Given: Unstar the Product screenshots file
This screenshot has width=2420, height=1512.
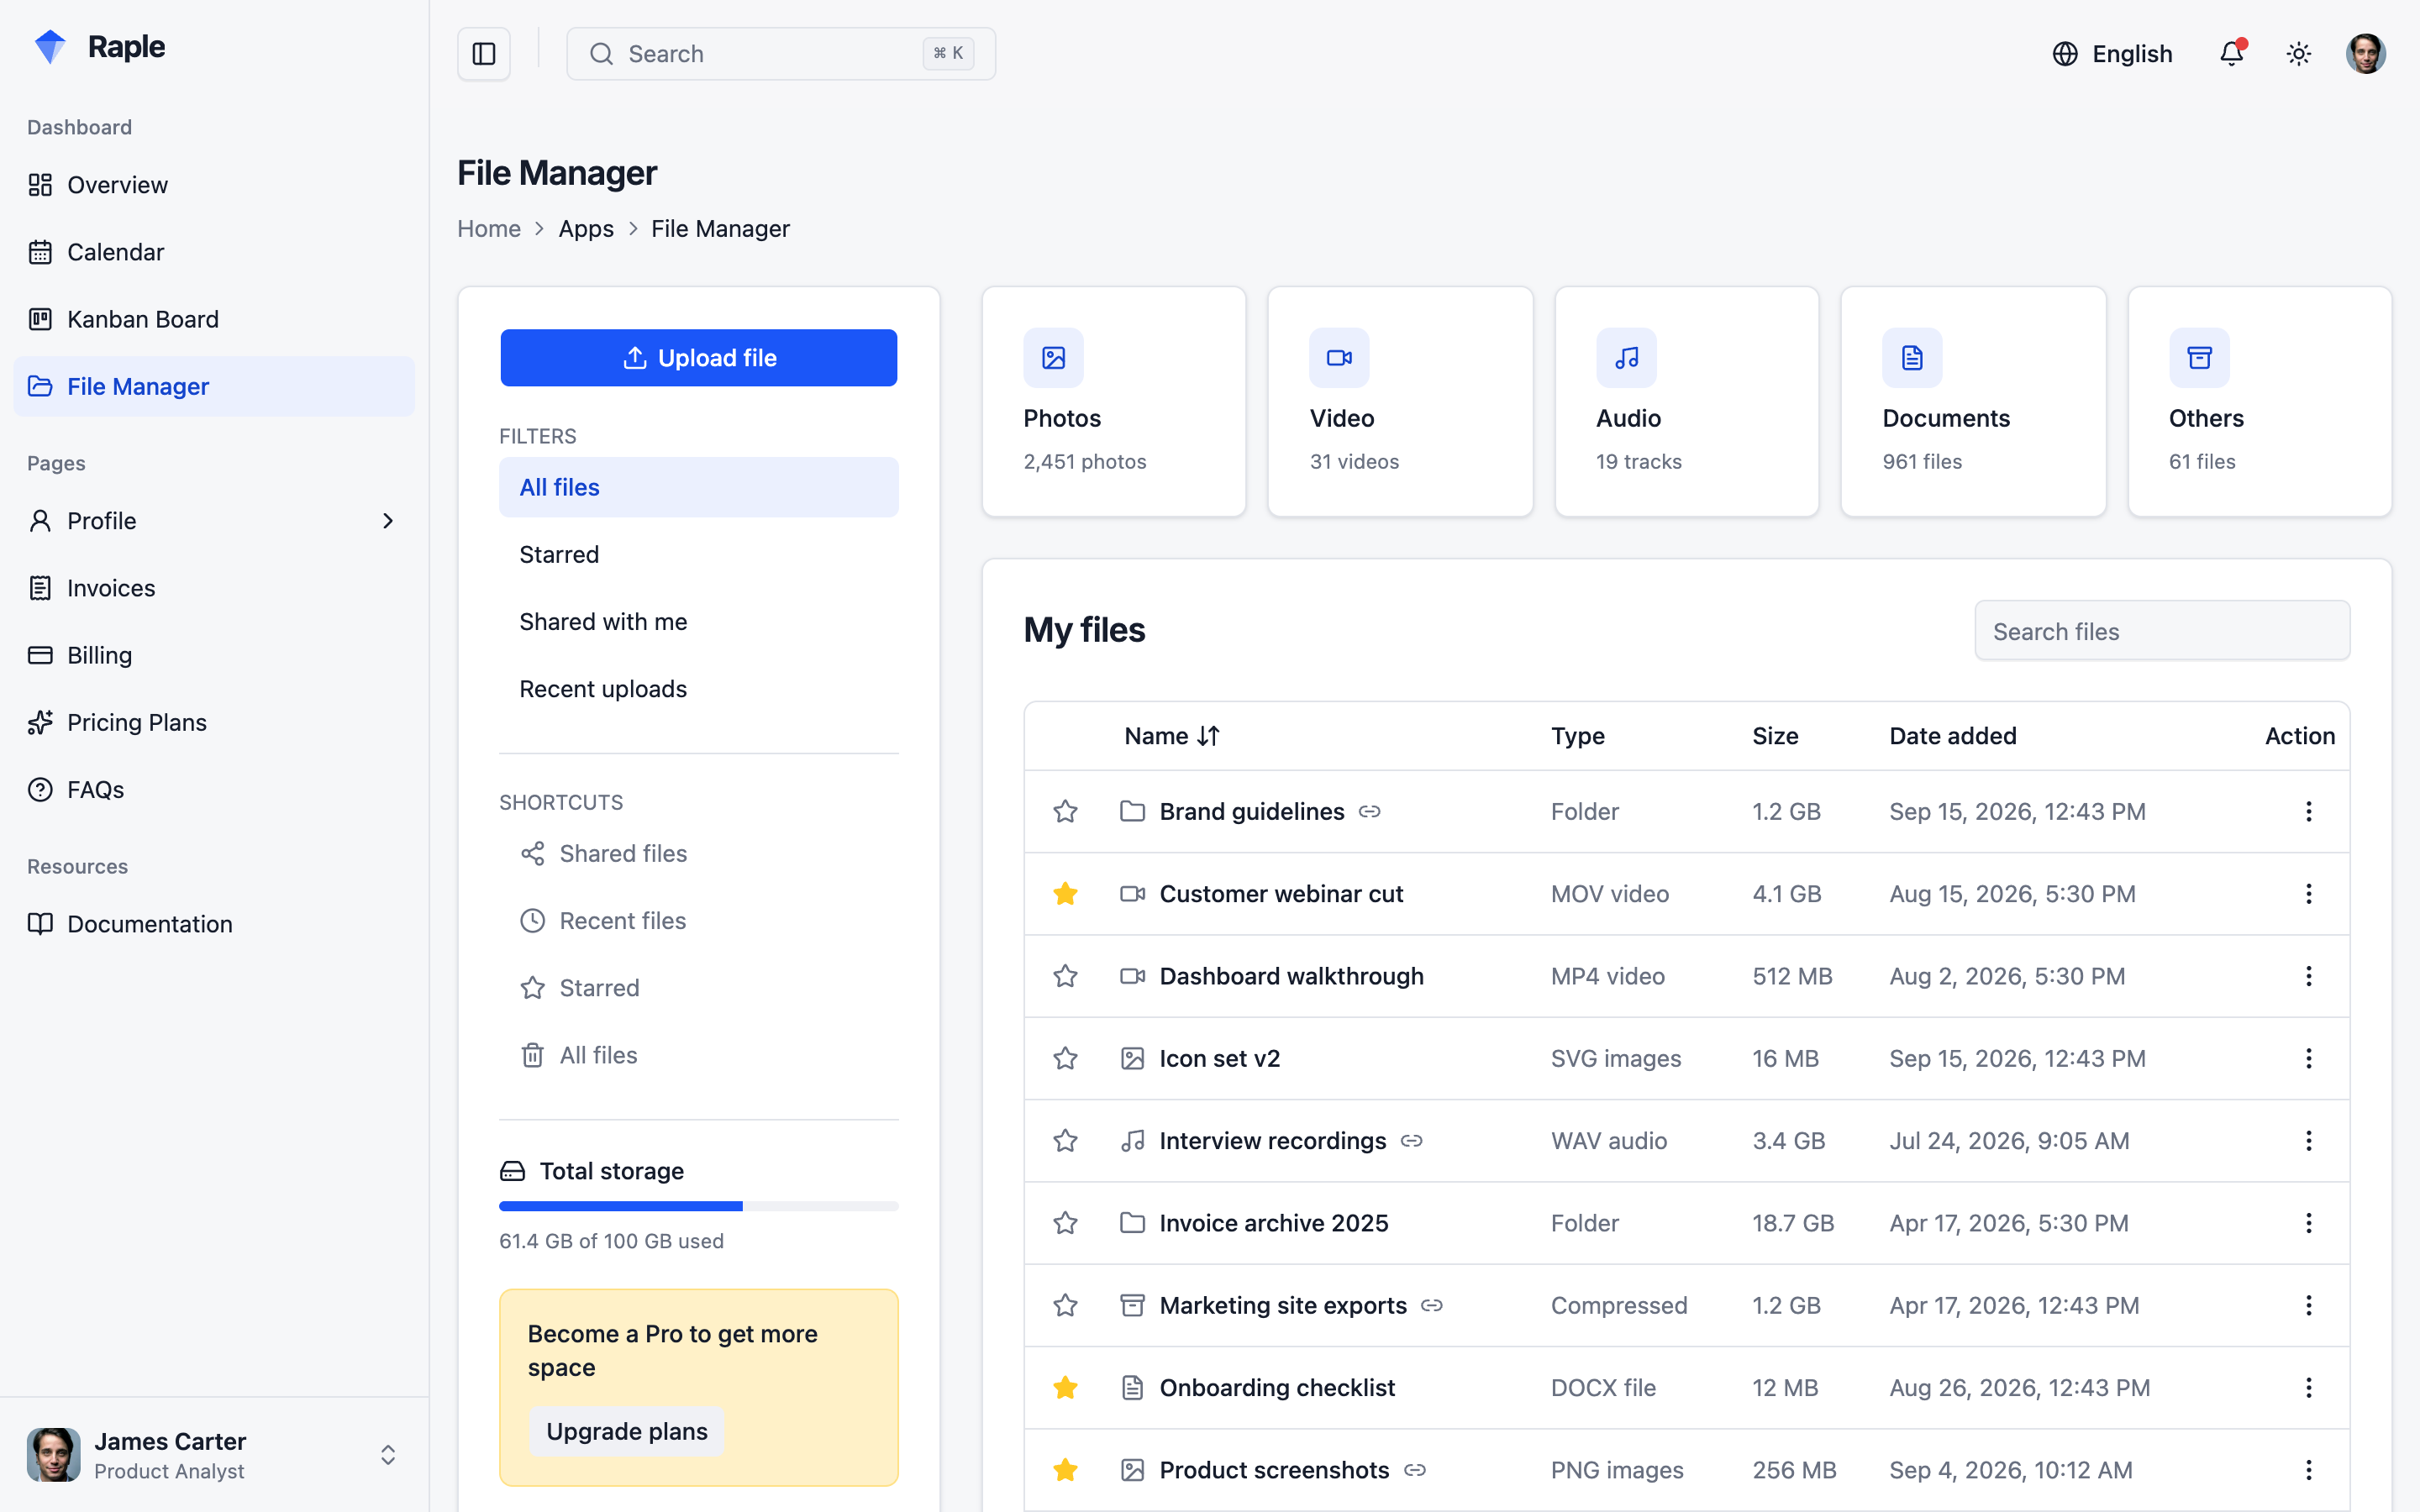Looking at the screenshot, I should pos(1065,1471).
